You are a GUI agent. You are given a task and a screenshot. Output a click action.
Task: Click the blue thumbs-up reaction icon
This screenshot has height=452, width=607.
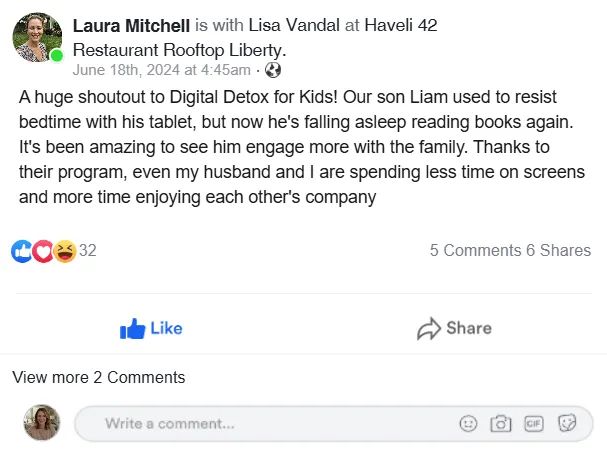(22, 251)
